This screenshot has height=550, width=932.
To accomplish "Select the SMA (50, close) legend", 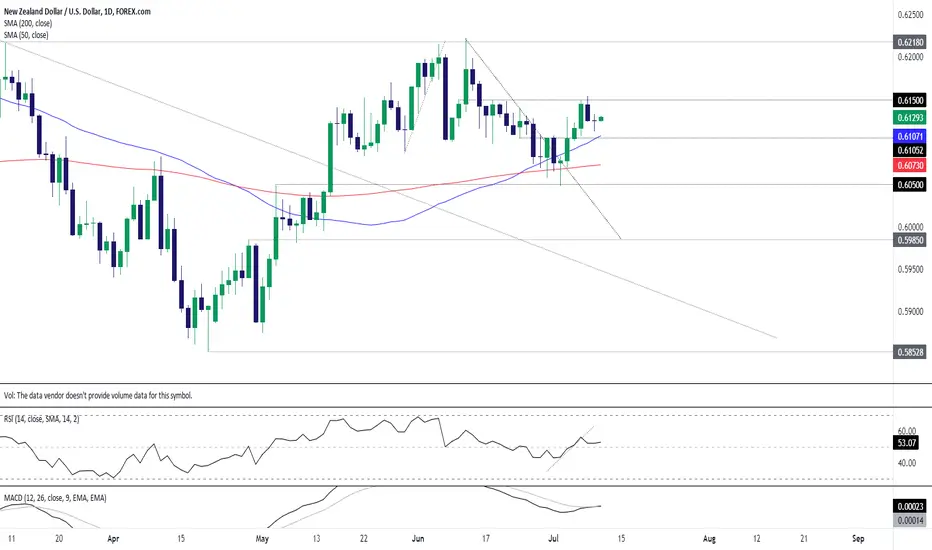I will (x=26, y=35).
